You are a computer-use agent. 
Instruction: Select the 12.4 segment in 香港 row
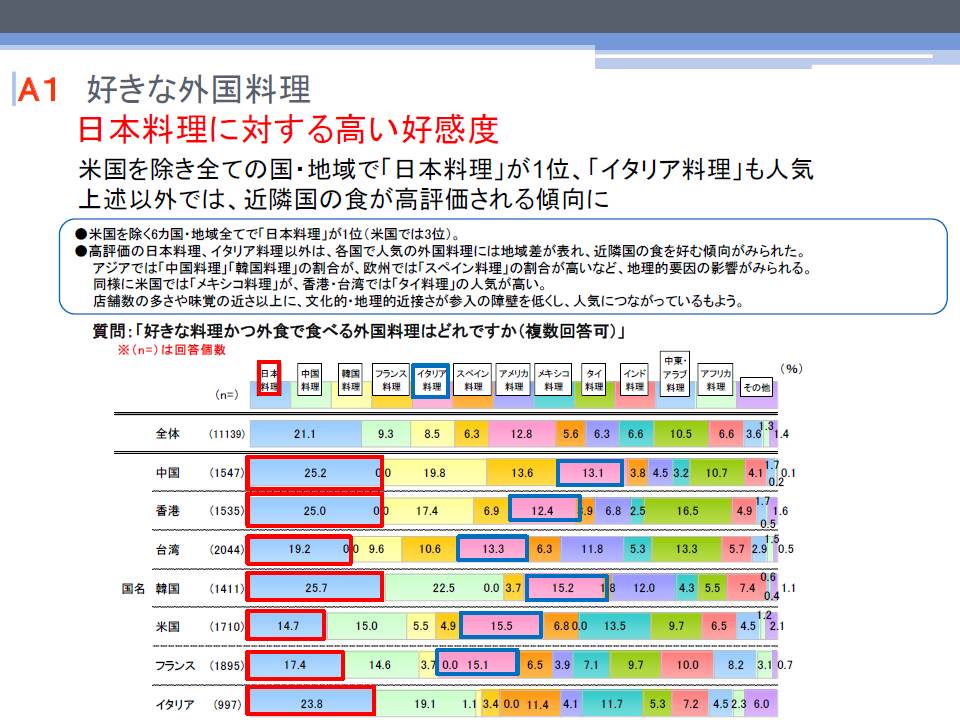coord(543,510)
